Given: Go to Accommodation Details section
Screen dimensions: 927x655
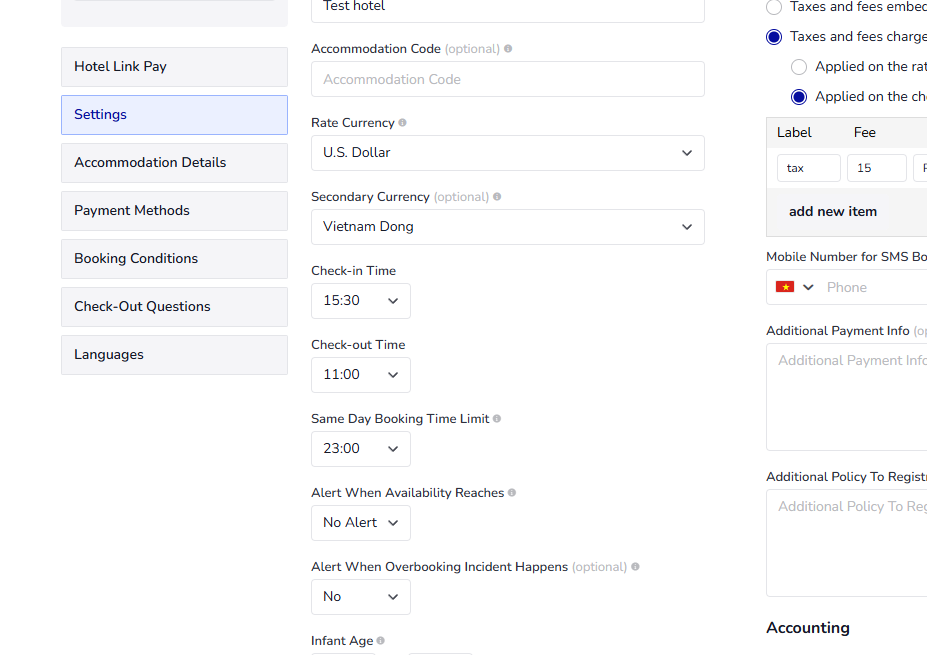Looking at the screenshot, I should point(174,163).
